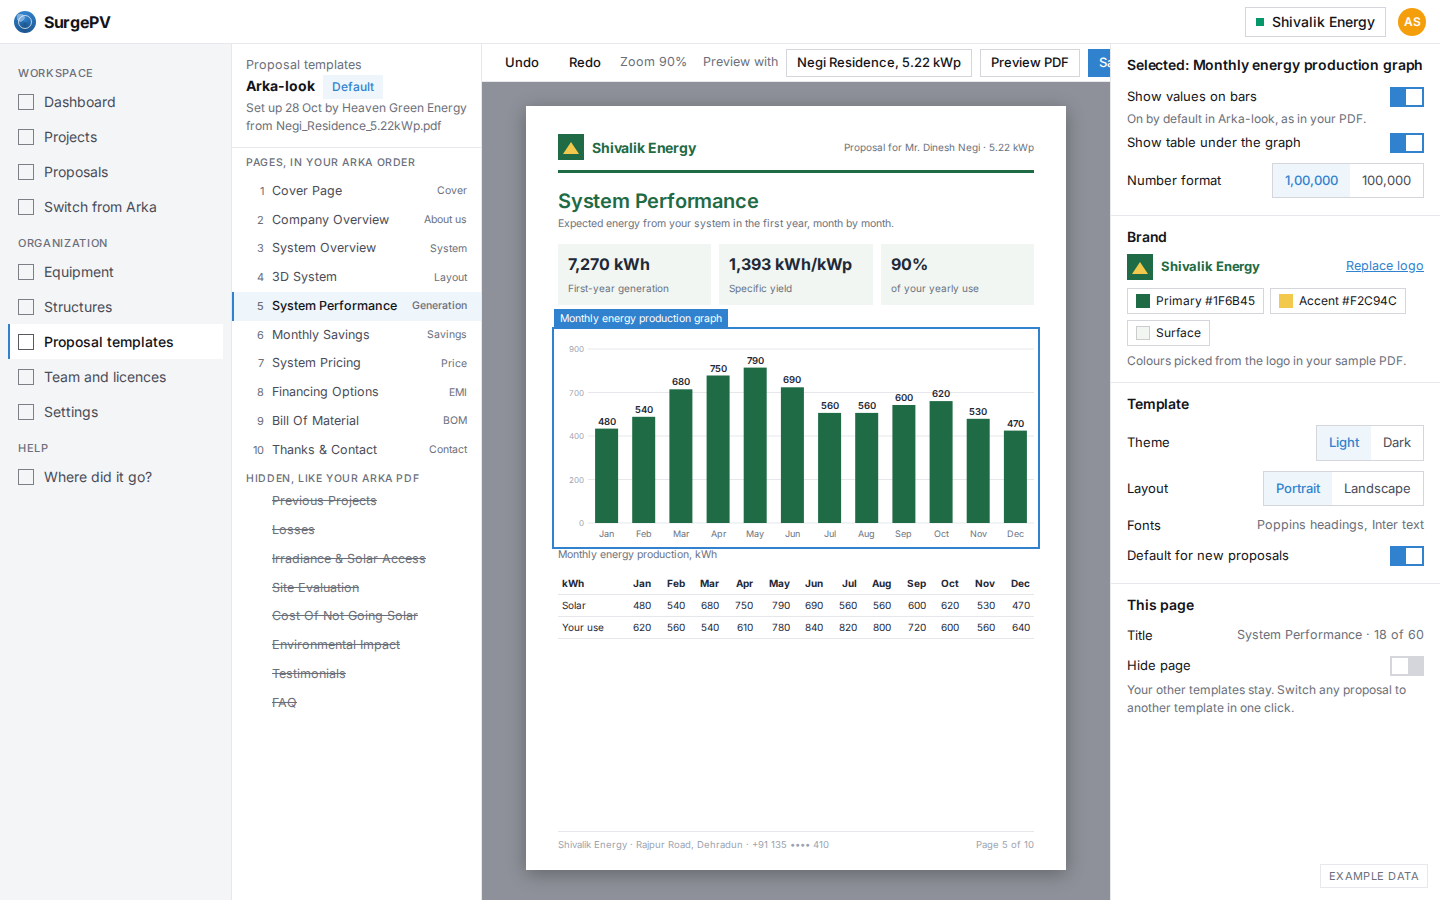Click the Equipment sidebar icon

coord(26,272)
